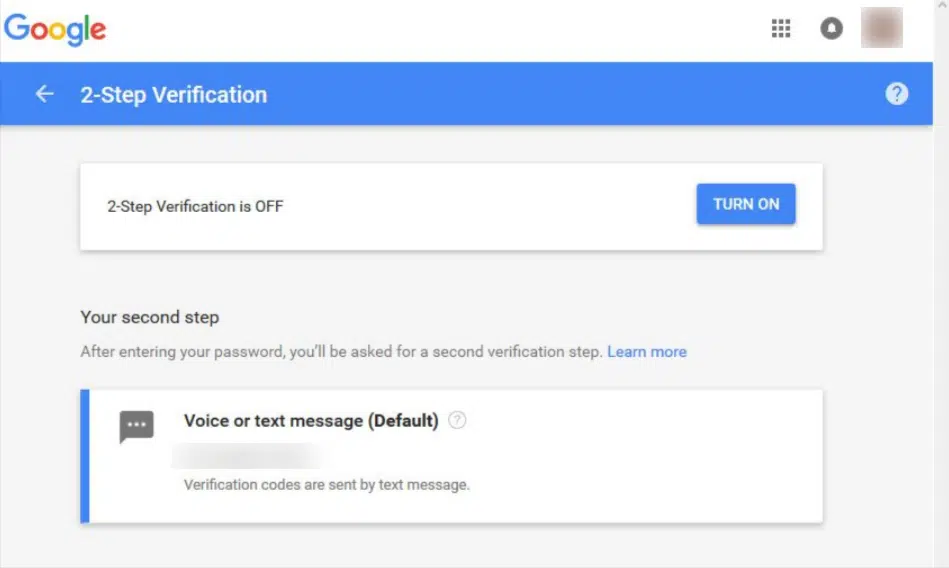The width and height of the screenshot is (949, 568).
Task: Click the Google logo
Action: (55, 29)
